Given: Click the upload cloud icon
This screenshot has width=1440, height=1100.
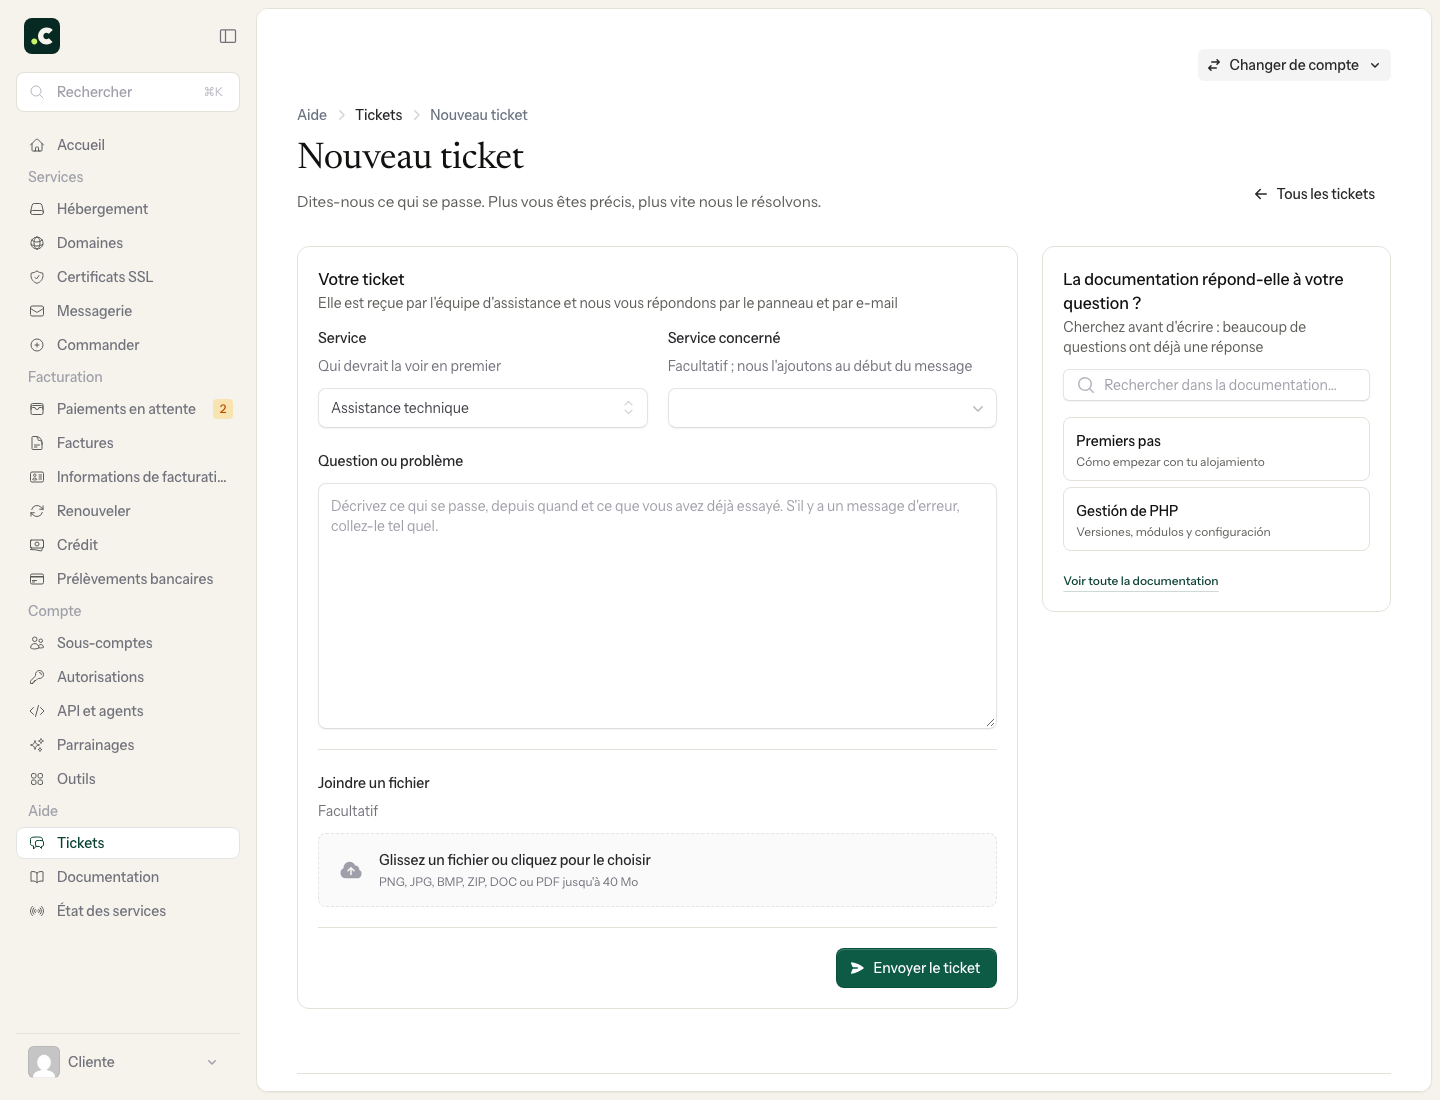Looking at the screenshot, I should click(x=351, y=870).
